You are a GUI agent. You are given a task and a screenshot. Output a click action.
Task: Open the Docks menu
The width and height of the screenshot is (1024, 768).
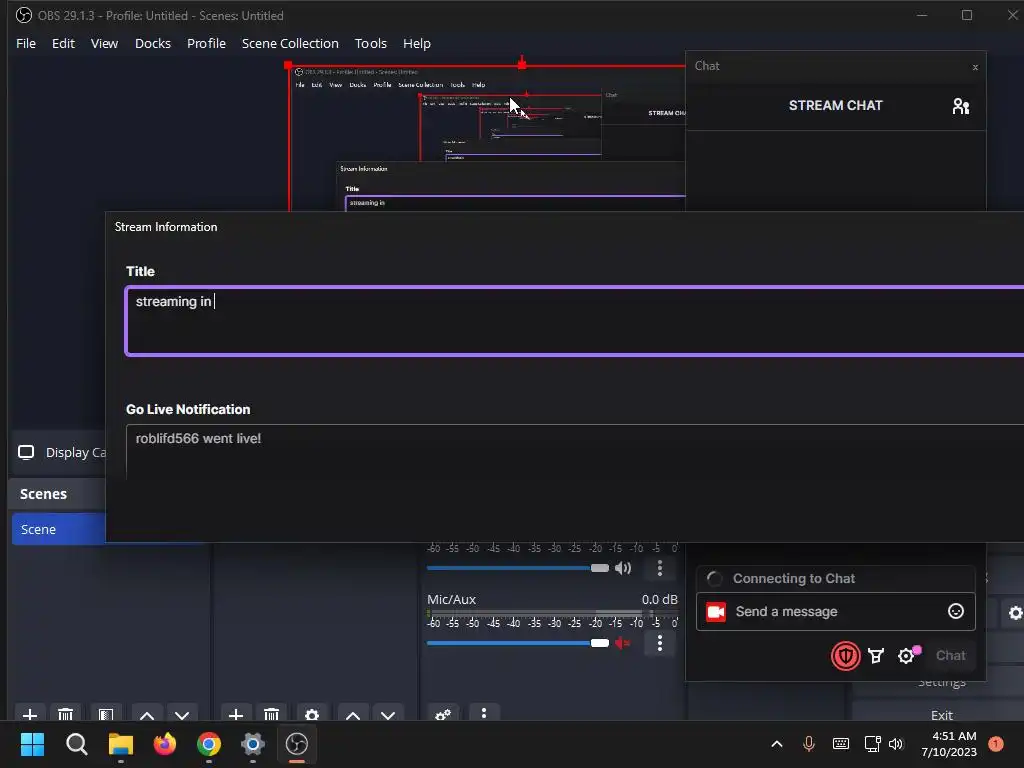click(153, 43)
